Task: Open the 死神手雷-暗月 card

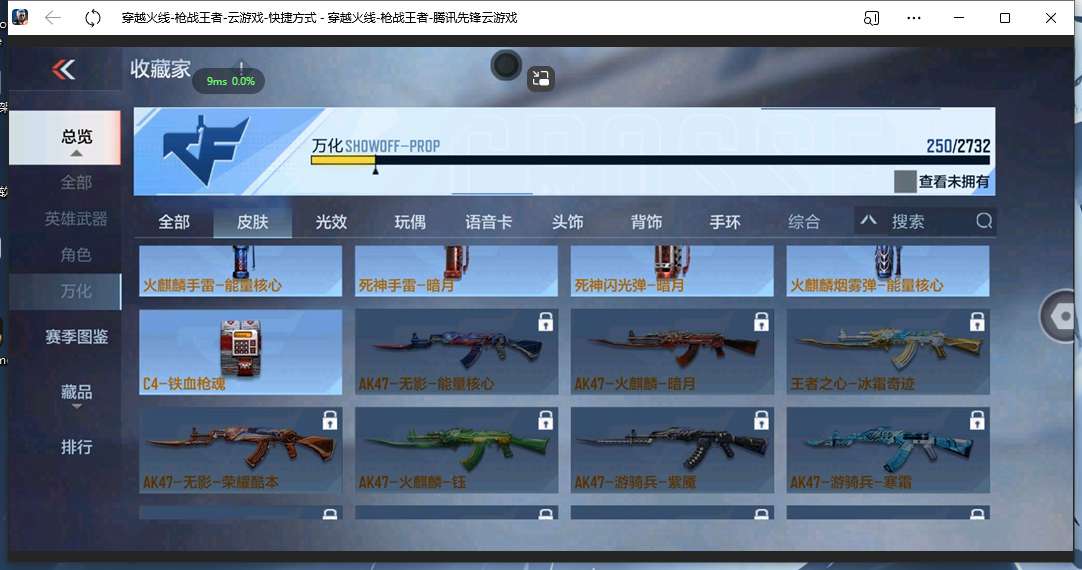Action: (x=456, y=271)
